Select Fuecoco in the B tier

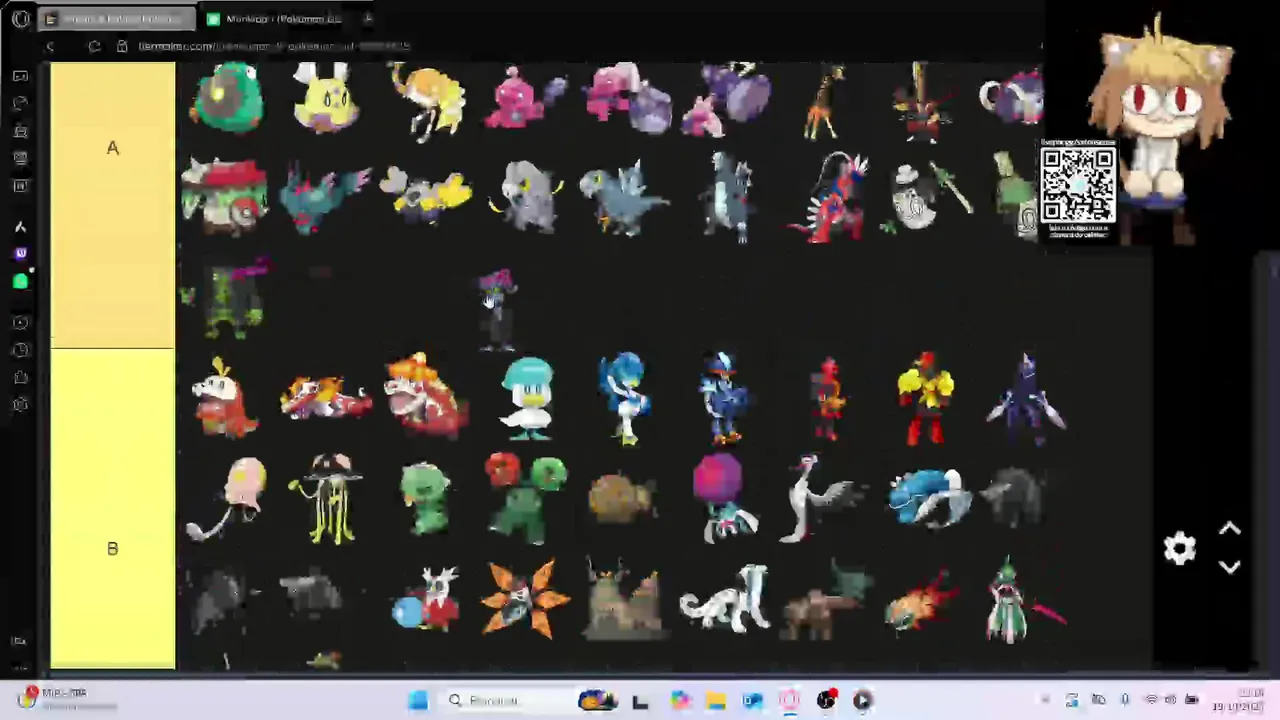pos(224,398)
